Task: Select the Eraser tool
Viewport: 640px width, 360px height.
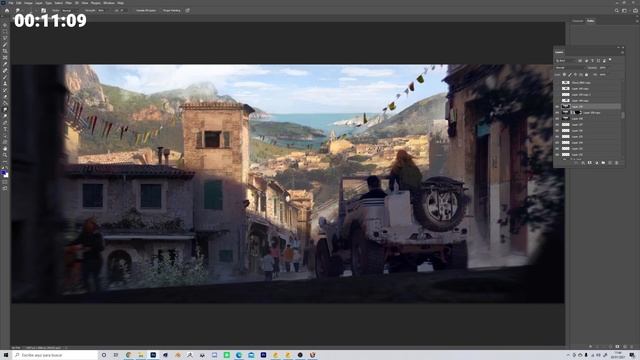Action: (x=5, y=97)
